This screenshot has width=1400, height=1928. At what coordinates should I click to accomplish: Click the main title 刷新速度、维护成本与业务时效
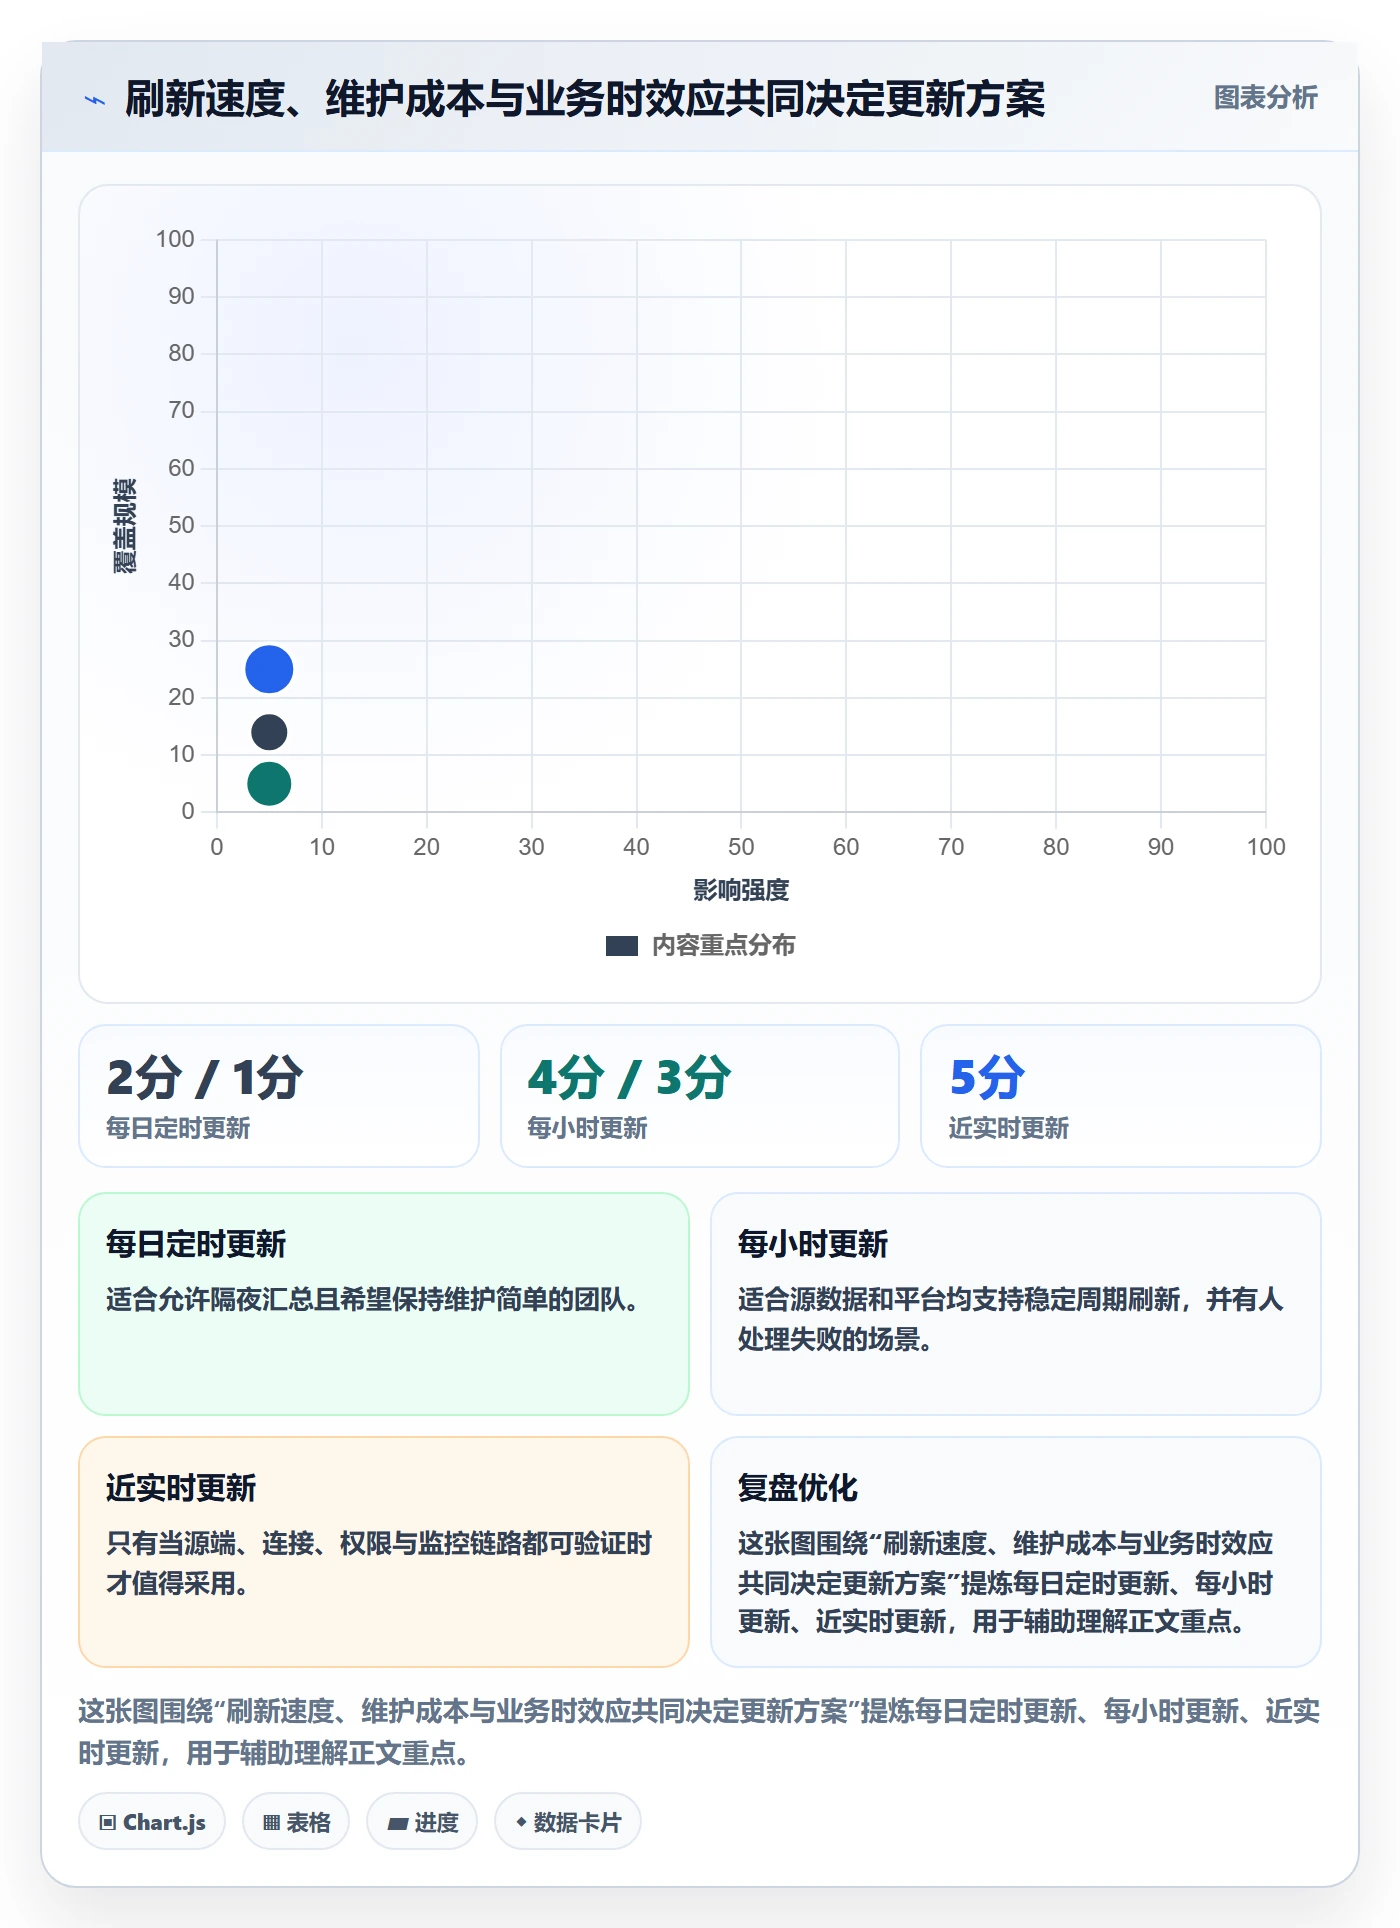pyautogui.click(x=585, y=99)
